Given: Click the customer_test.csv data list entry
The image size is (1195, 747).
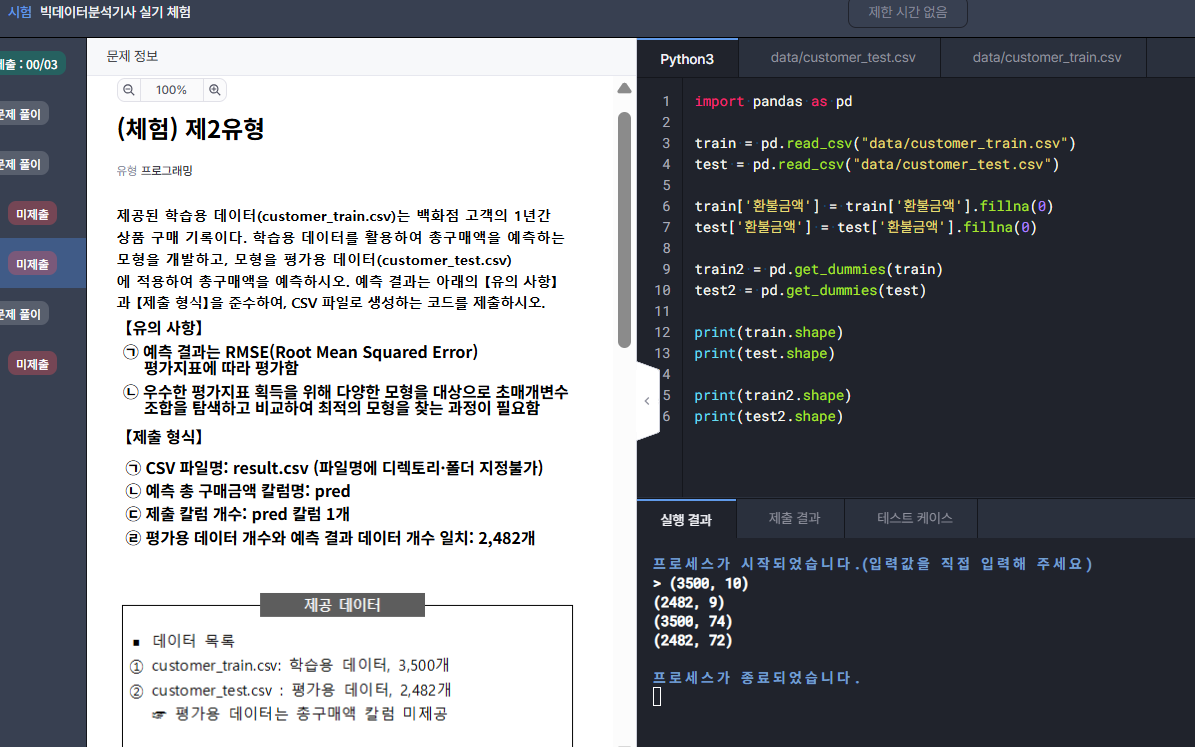Looking at the screenshot, I should 290,690.
